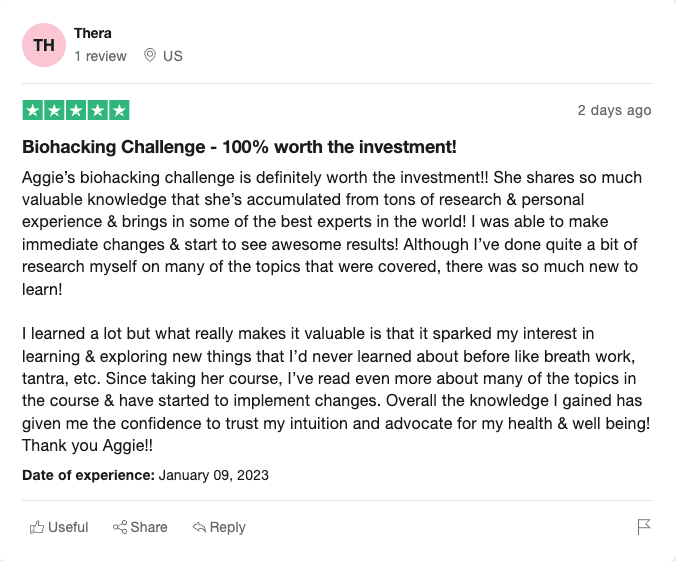Click the location pin icon beside US

(x=150, y=56)
